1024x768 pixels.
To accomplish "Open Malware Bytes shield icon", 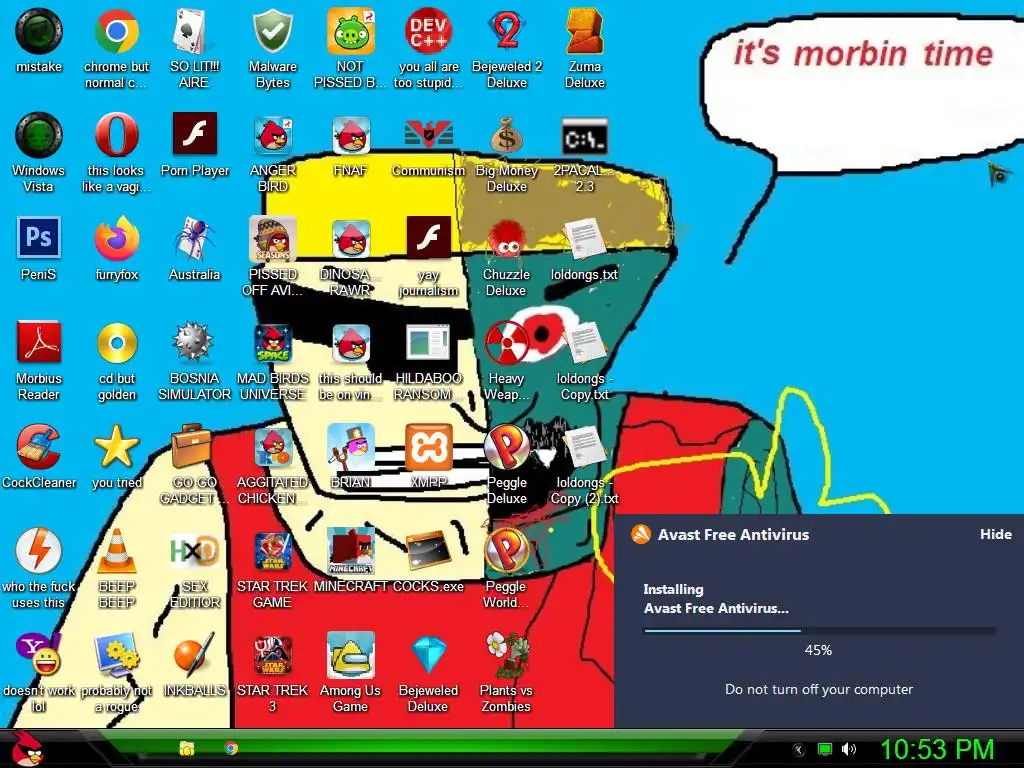I will pyautogui.click(x=272, y=31).
